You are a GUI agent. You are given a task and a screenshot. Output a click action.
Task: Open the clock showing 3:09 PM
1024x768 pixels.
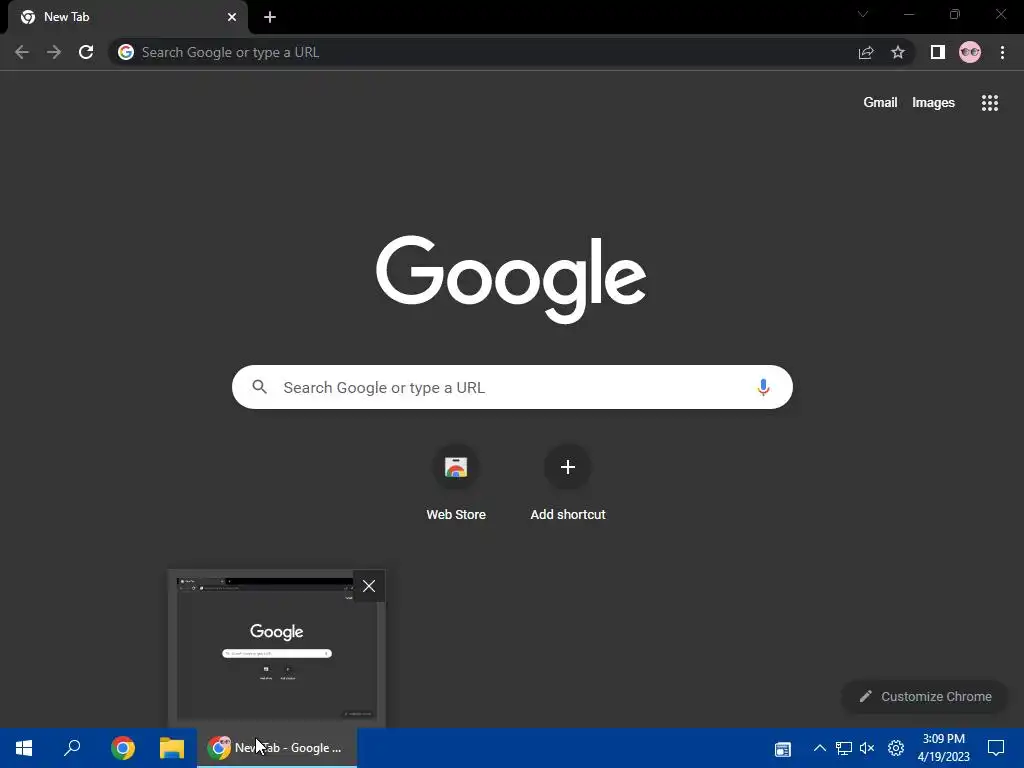click(x=944, y=748)
